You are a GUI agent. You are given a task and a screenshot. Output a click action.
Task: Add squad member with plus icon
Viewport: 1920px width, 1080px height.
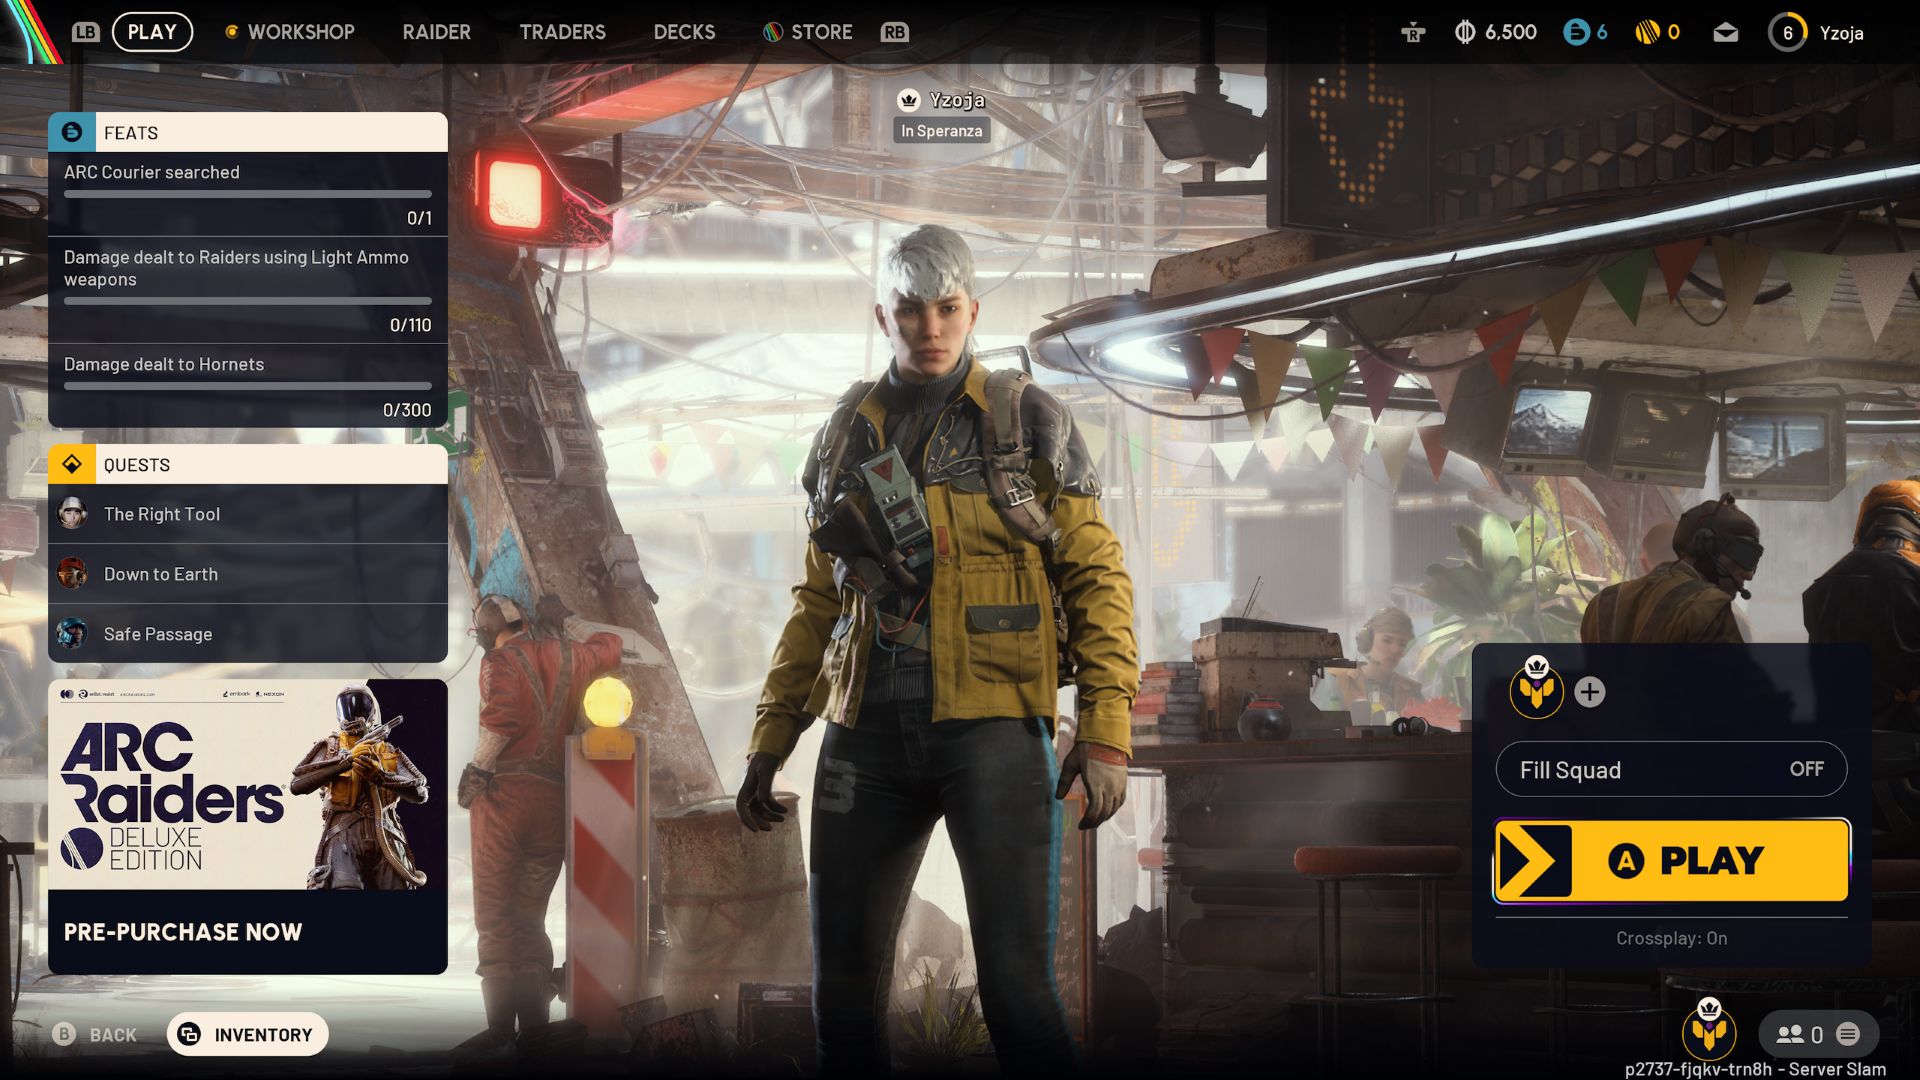[1589, 692]
